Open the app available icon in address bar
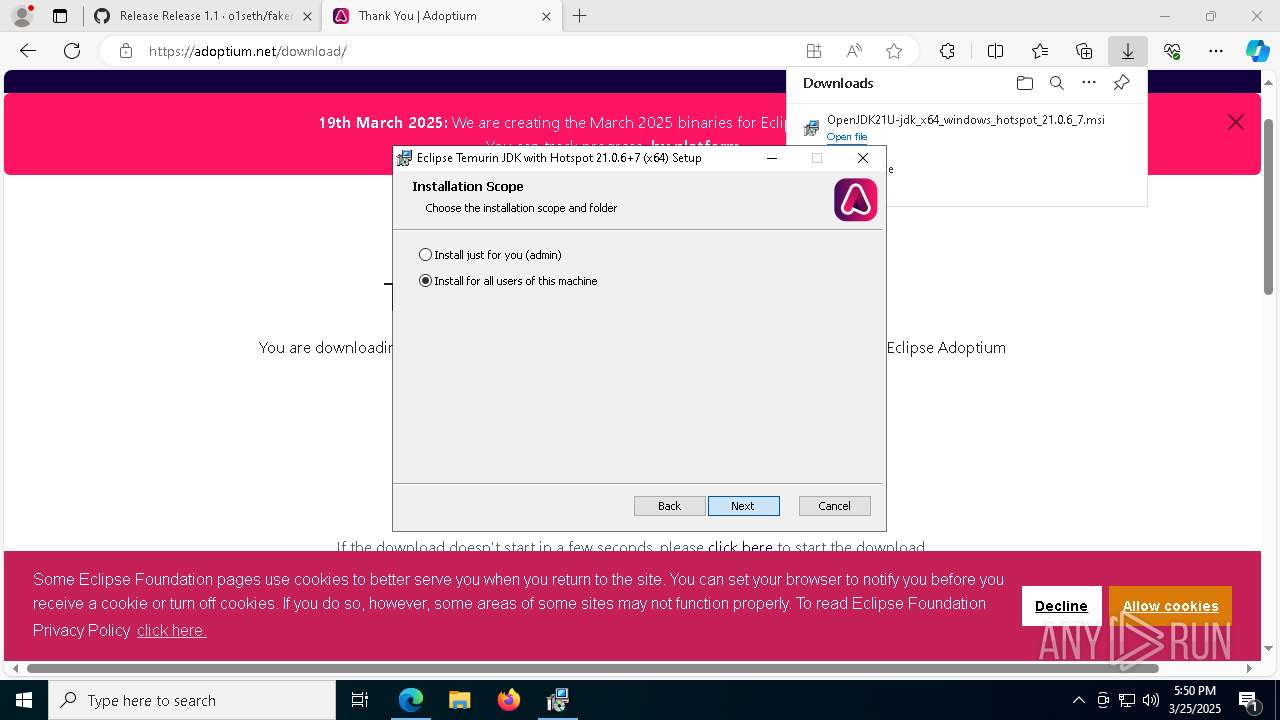The height and width of the screenshot is (720, 1280). (x=814, y=51)
